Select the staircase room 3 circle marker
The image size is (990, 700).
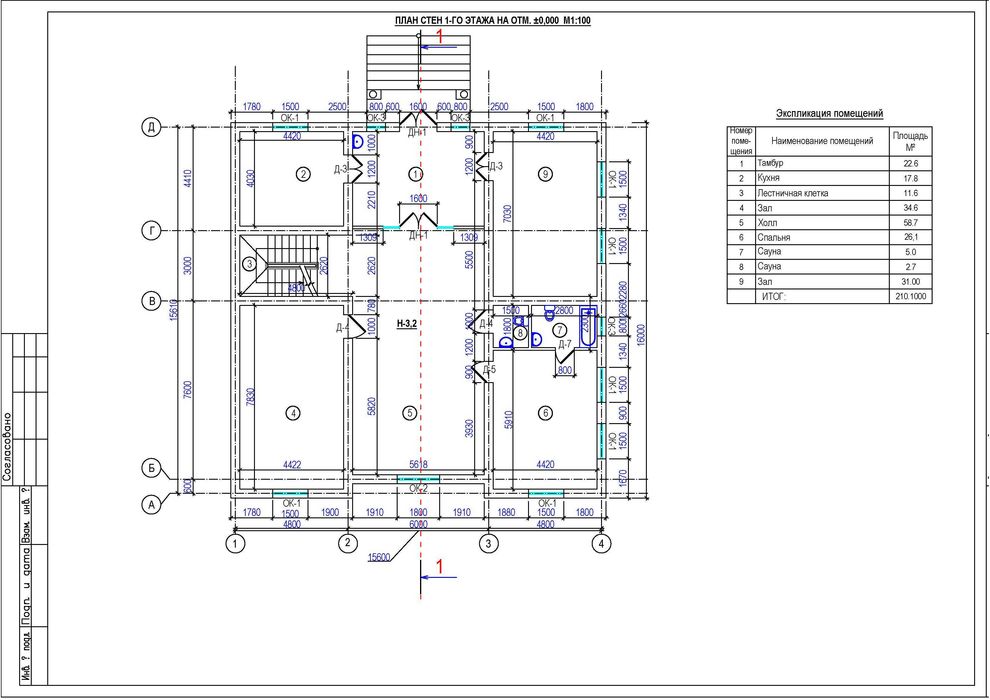(x=249, y=264)
